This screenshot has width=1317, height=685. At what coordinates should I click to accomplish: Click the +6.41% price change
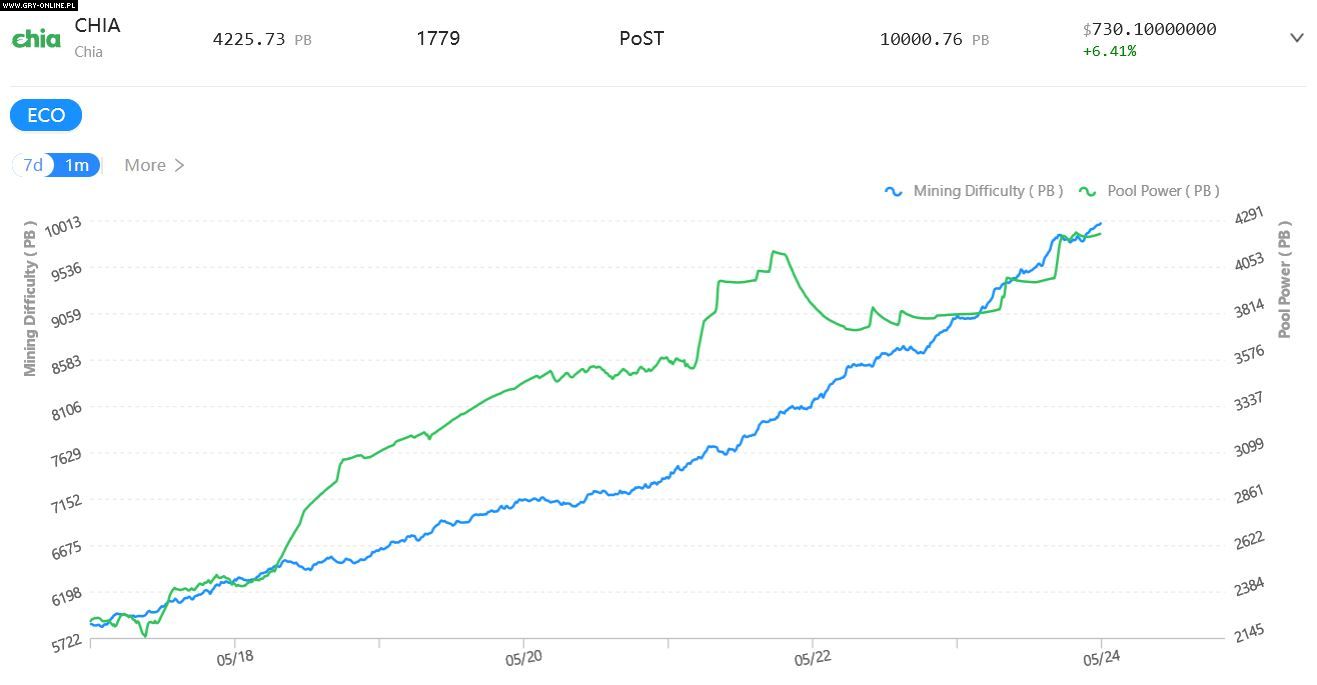tap(1109, 50)
